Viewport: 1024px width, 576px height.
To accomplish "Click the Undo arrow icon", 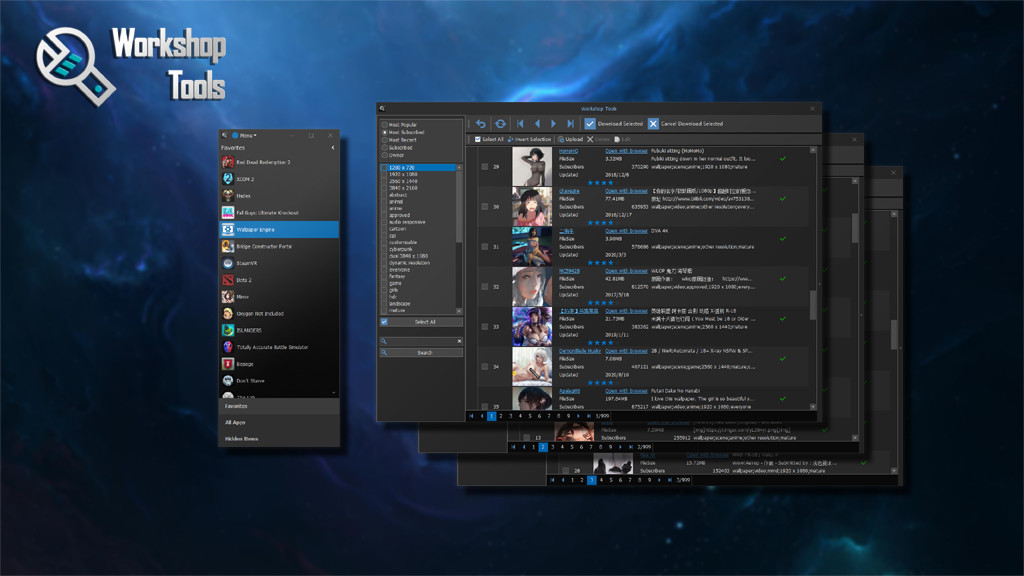I will pyautogui.click(x=481, y=122).
